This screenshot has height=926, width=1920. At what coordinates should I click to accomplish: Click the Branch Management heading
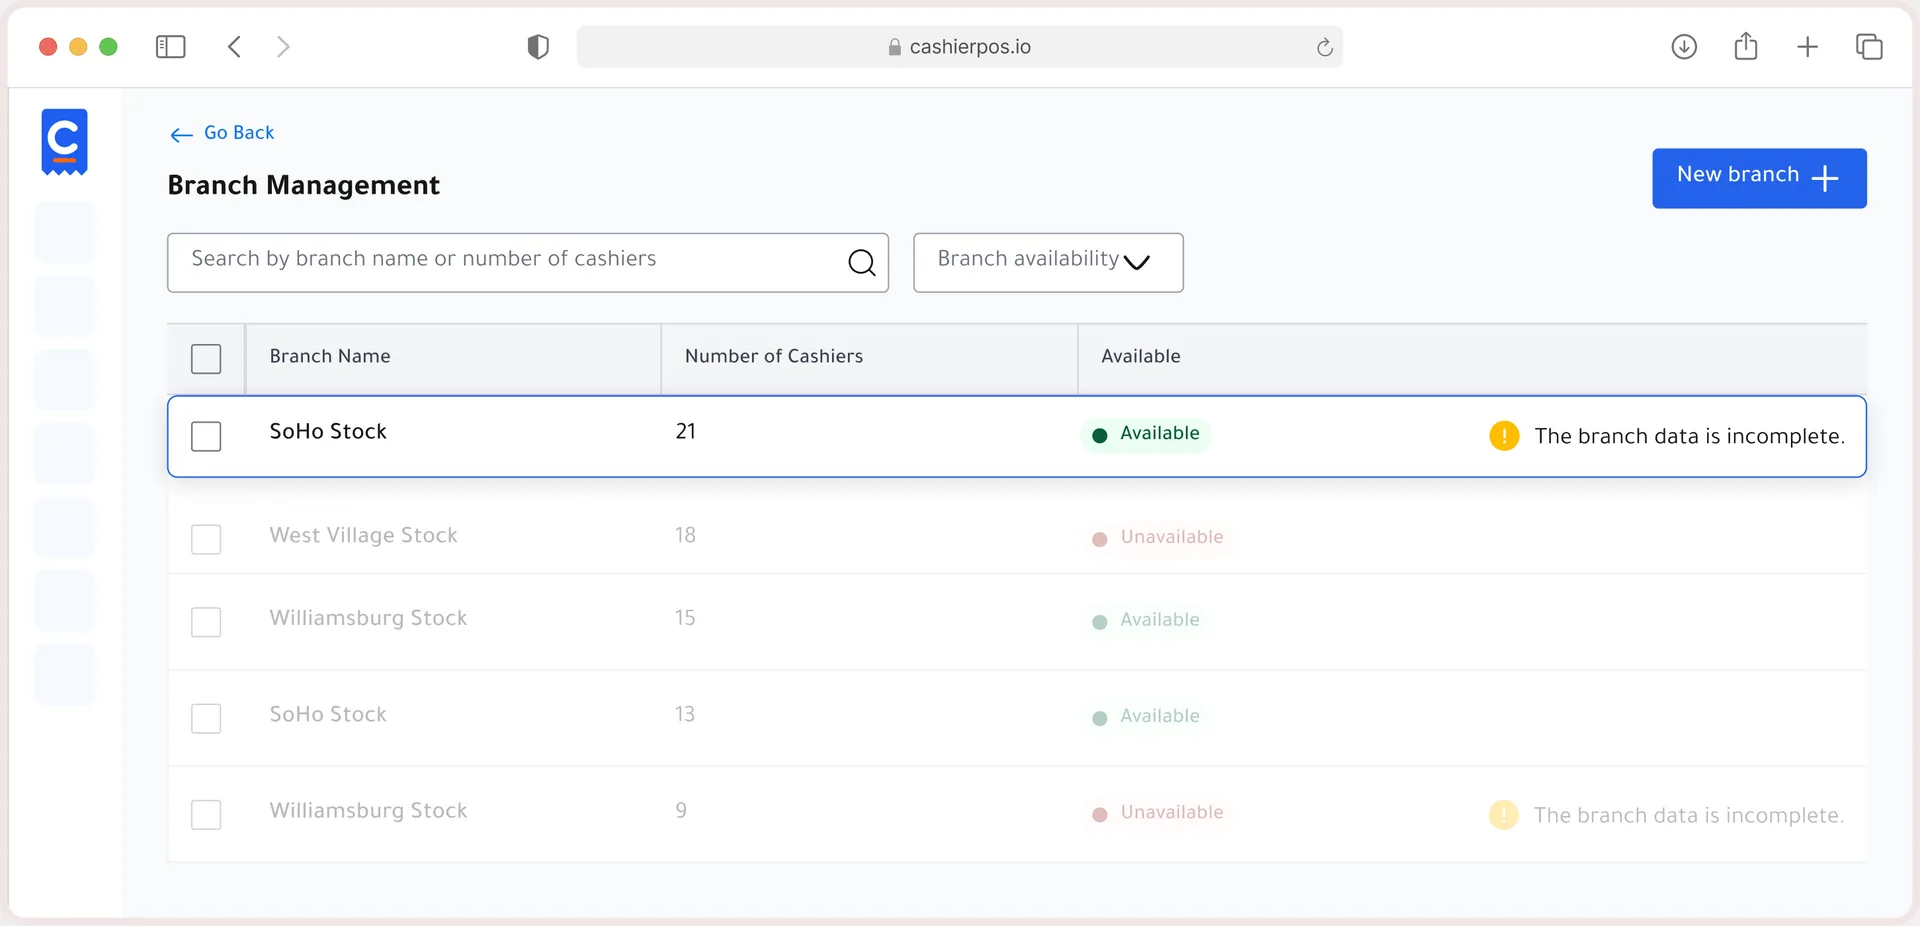coord(304,185)
